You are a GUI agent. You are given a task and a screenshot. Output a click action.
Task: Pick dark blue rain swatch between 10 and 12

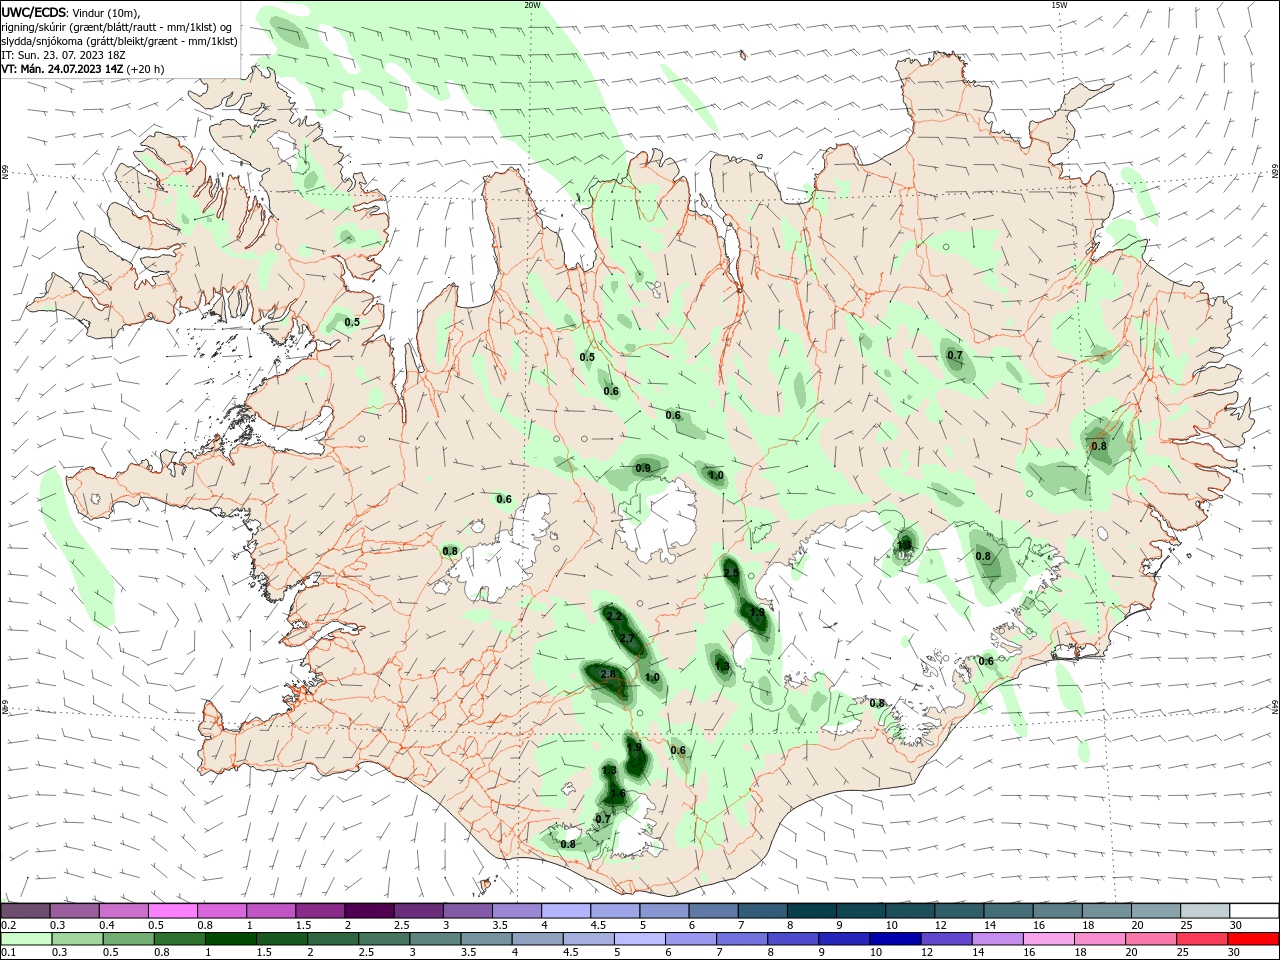(894, 939)
